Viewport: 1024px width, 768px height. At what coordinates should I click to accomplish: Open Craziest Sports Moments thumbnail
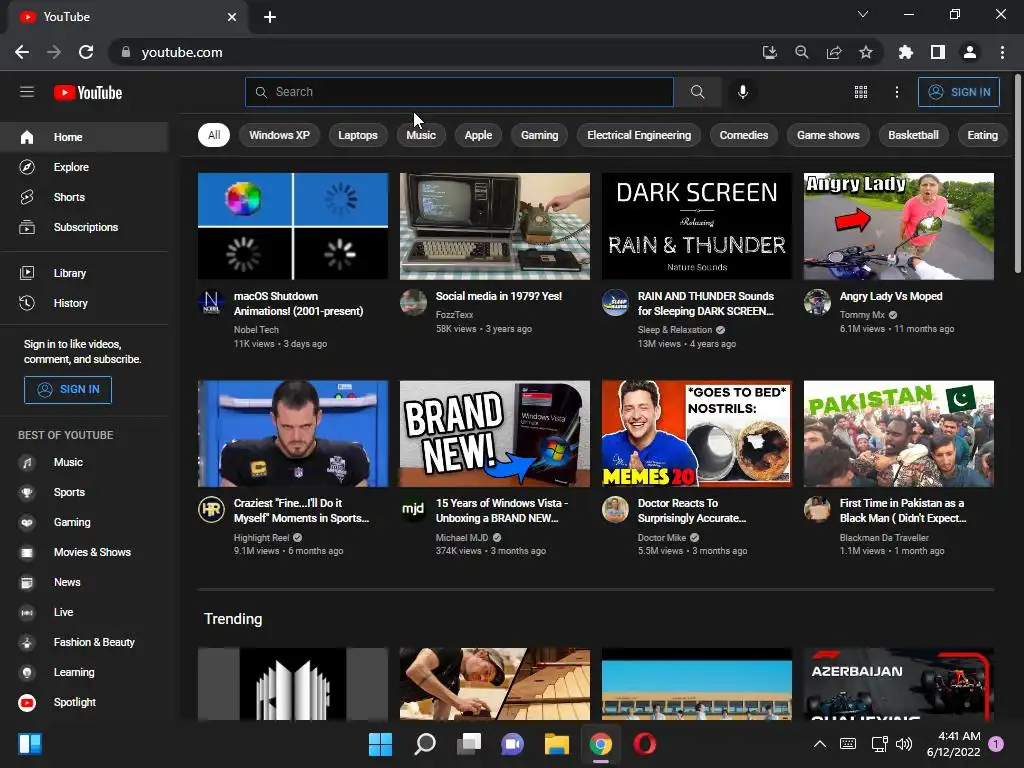293,434
